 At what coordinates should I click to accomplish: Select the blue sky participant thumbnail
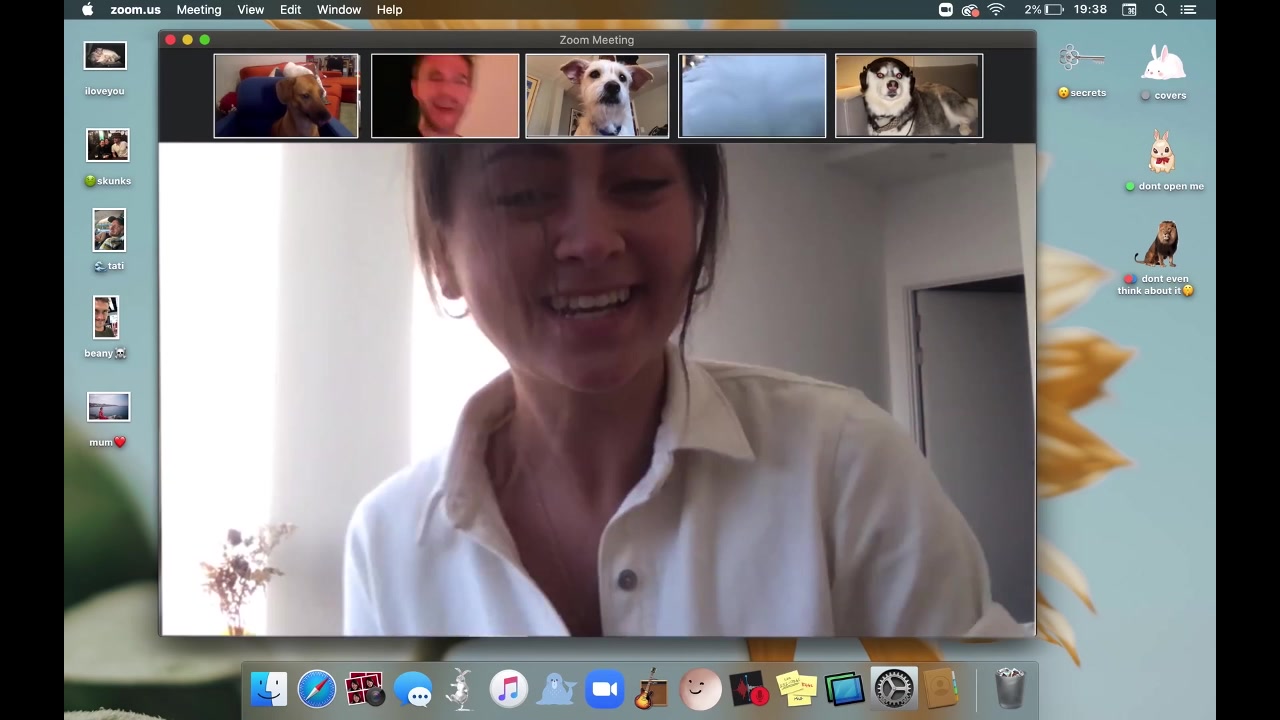click(x=753, y=96)
